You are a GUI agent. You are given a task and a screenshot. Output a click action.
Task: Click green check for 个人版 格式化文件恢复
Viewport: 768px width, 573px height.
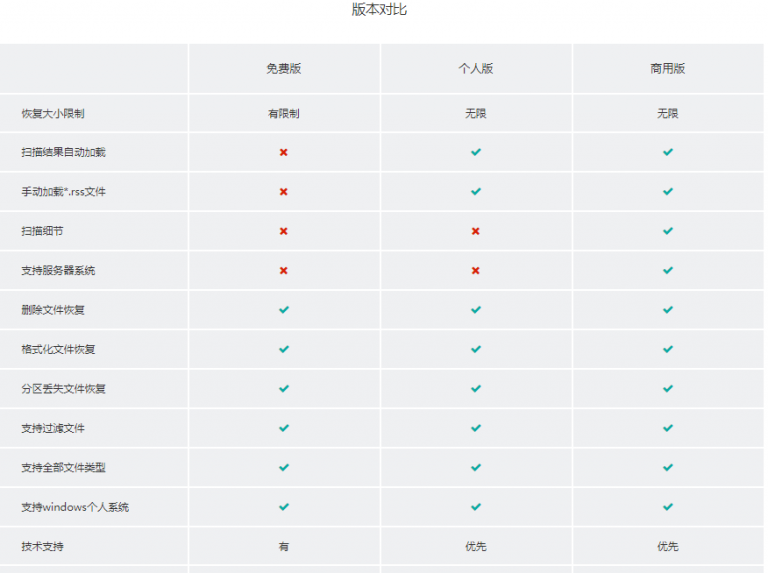pyautogui.click(x=476, y=349)
